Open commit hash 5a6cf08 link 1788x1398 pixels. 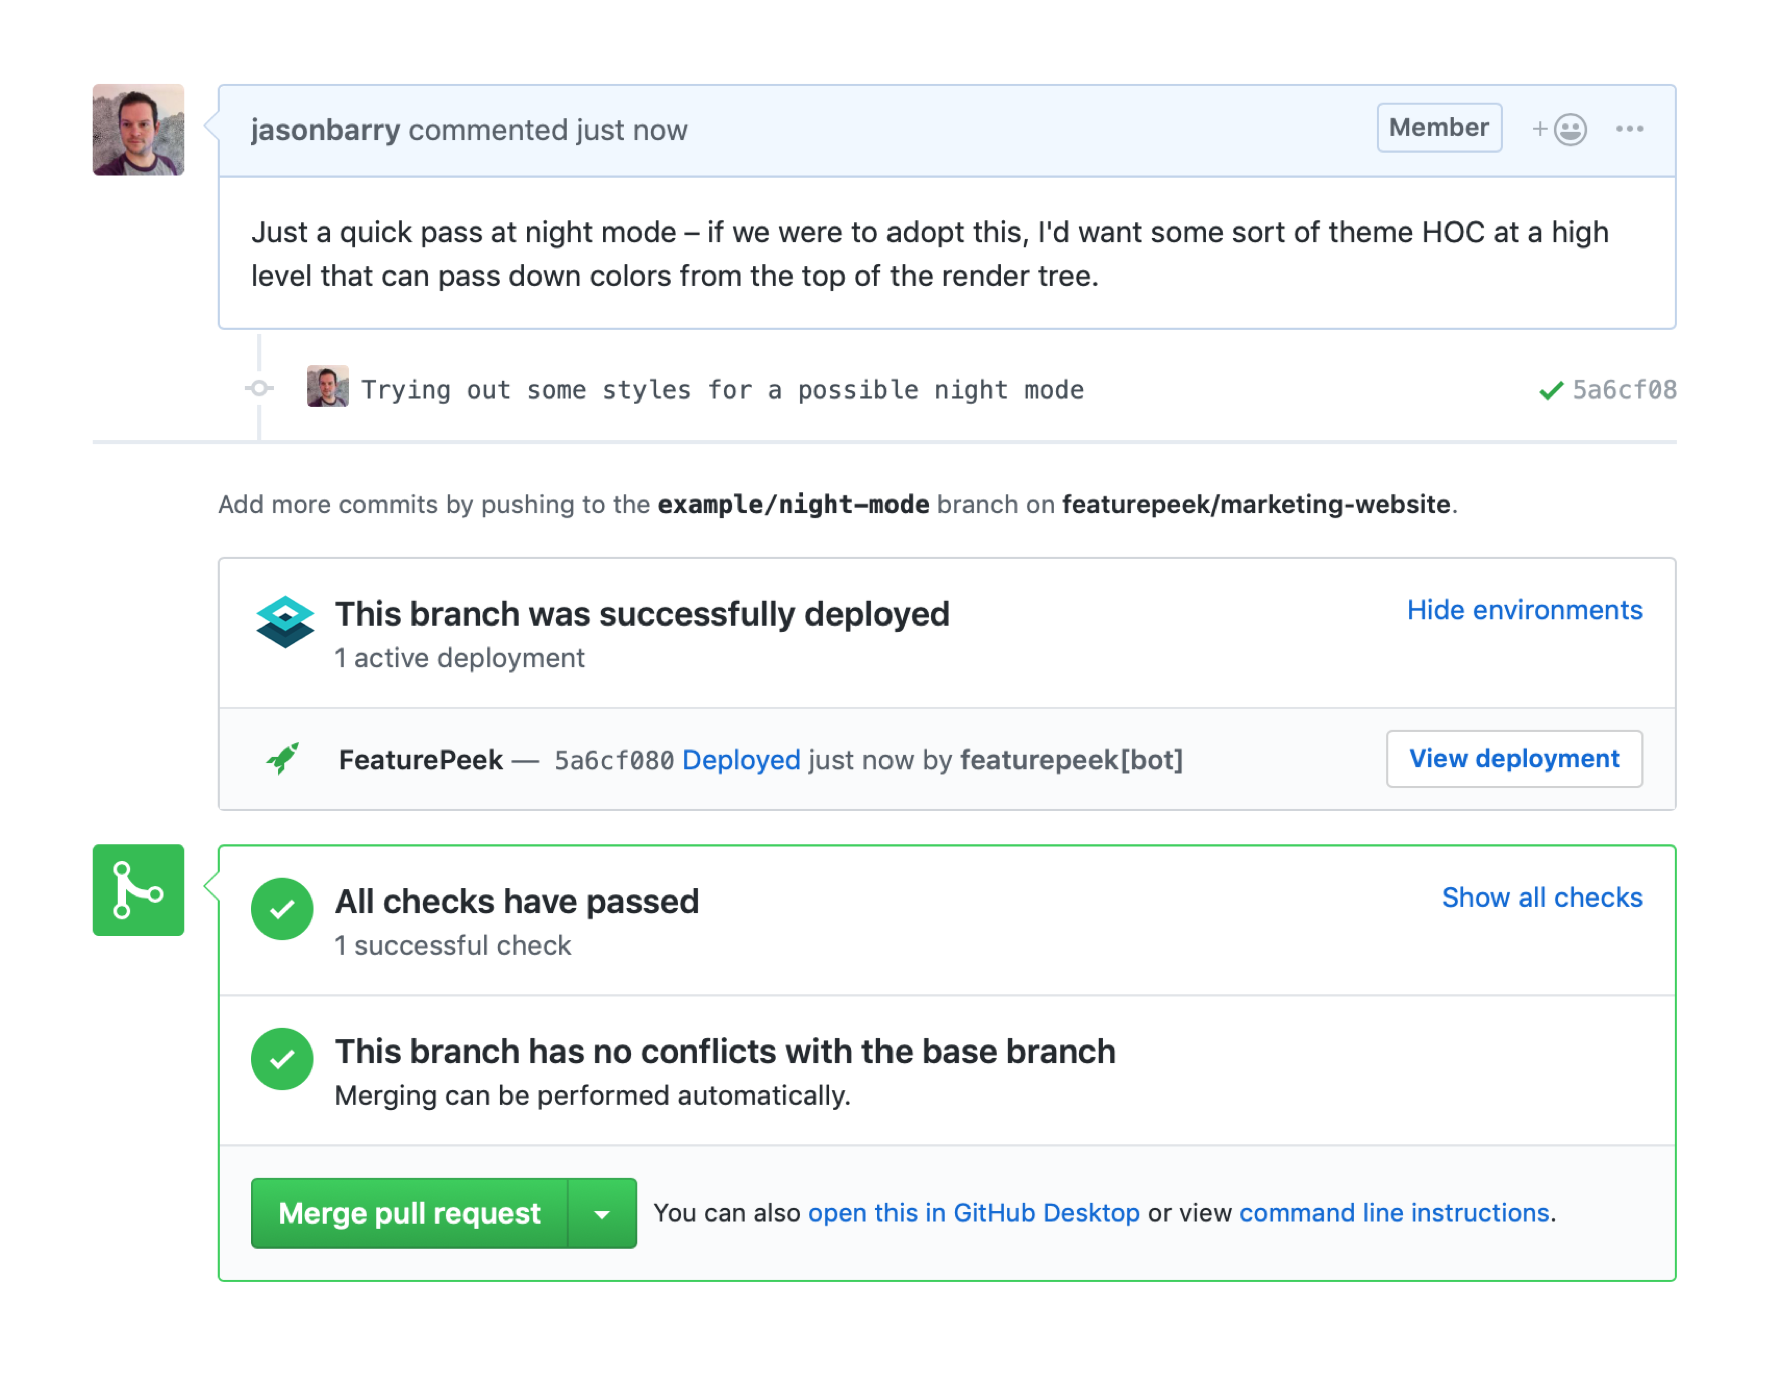pyautogui.click(x=1624, y=390)
